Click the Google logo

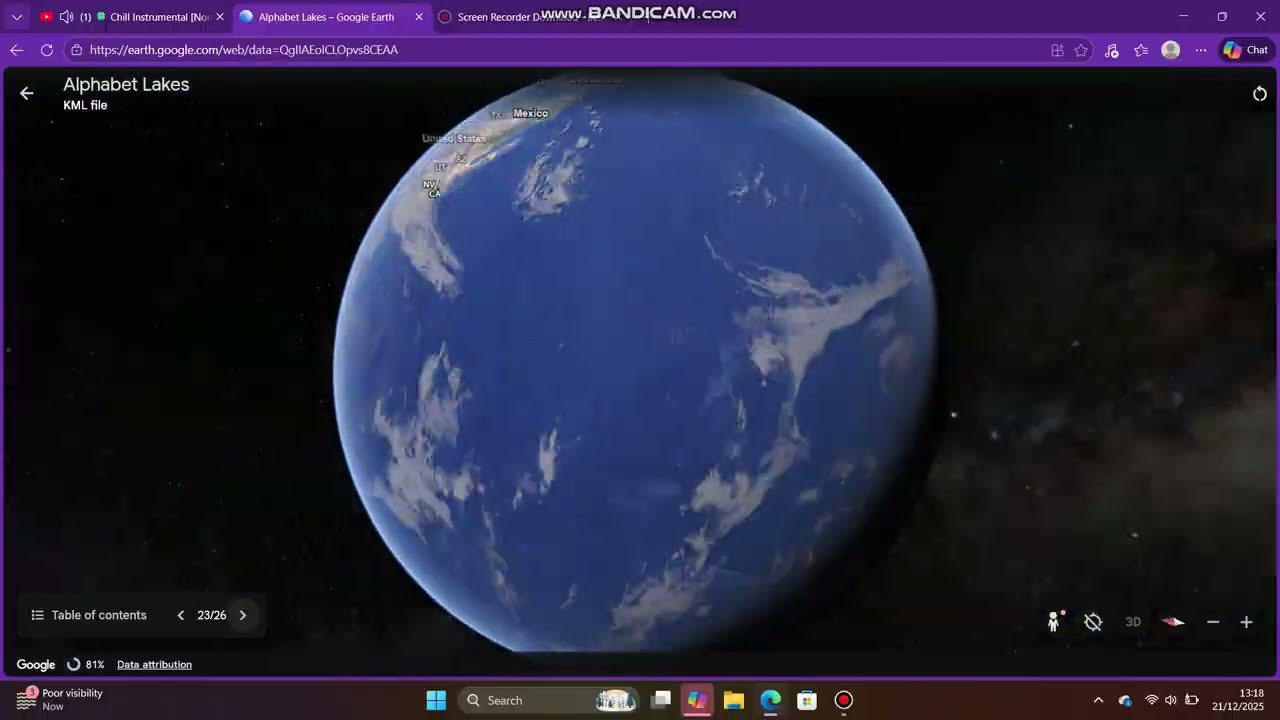coord(36,665)
